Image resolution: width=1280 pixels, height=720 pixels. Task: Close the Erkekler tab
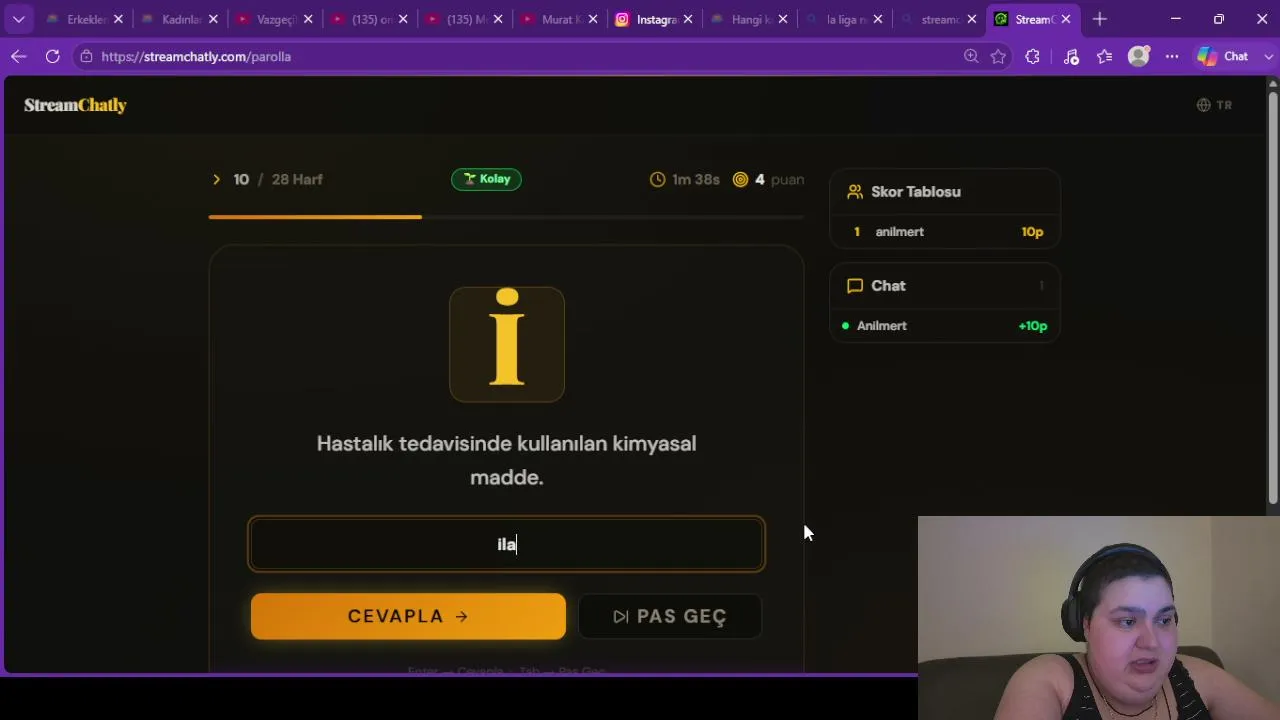point(118,20)
